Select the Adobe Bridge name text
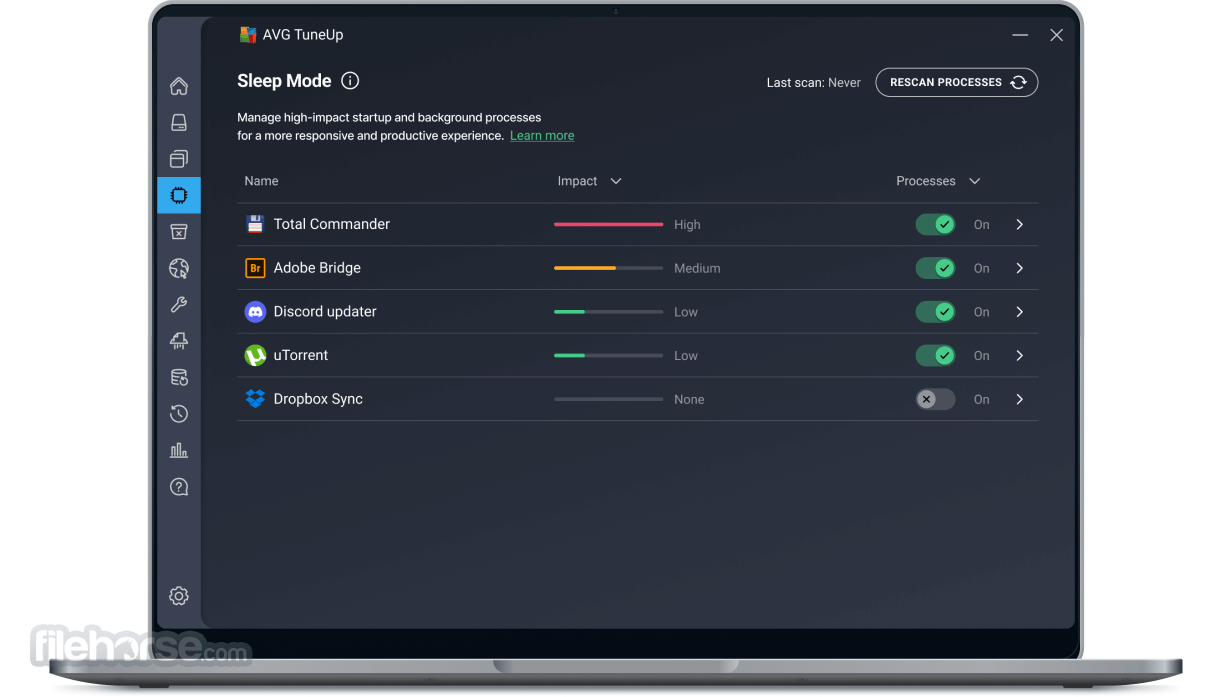1232x697 pixels. click(317, 268)
